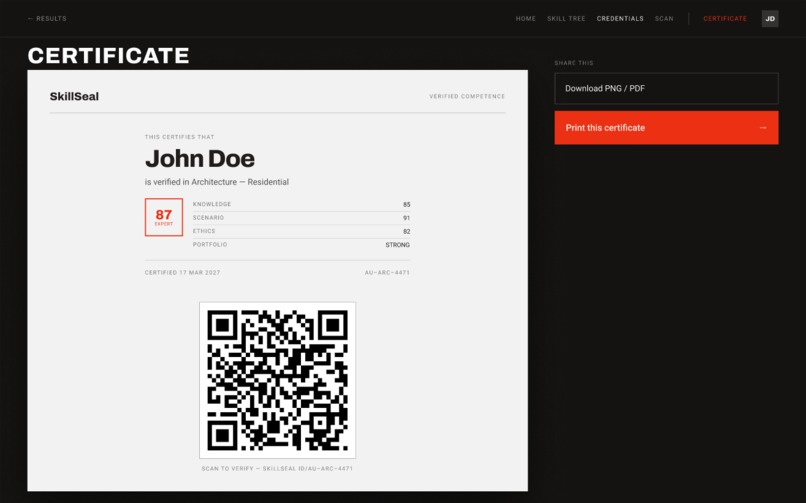806x503 pixels.
Task: Click the certificate QR code
Action: (x=278, y=380)
